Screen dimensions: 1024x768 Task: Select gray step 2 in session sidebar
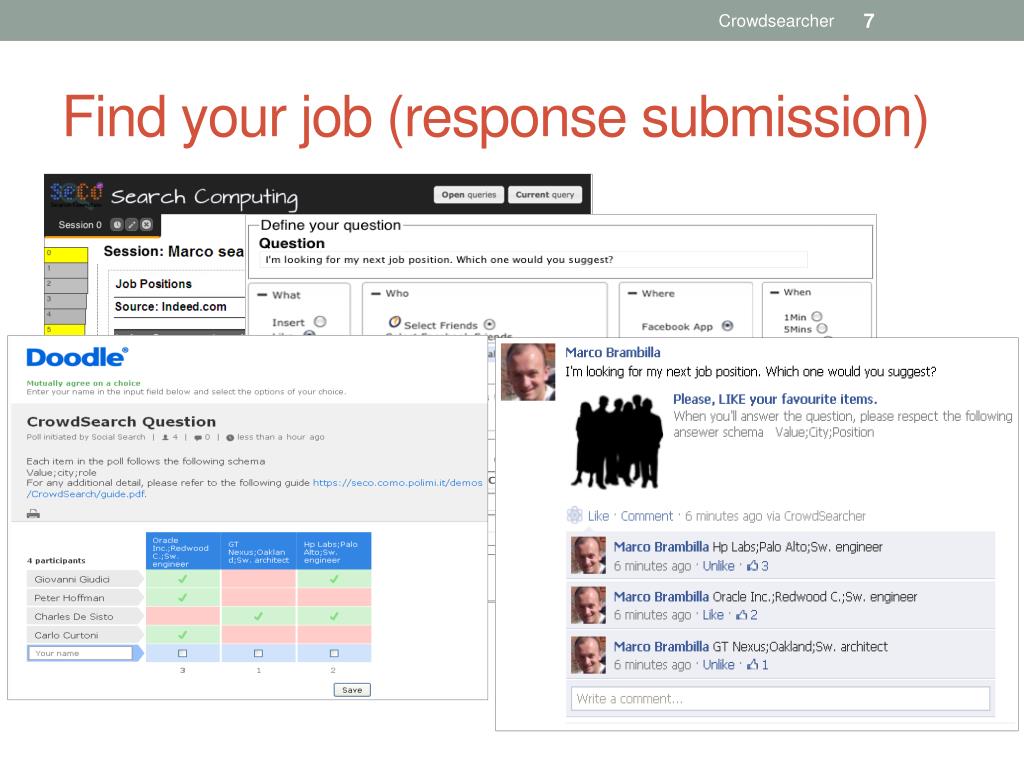pos(66,285)
